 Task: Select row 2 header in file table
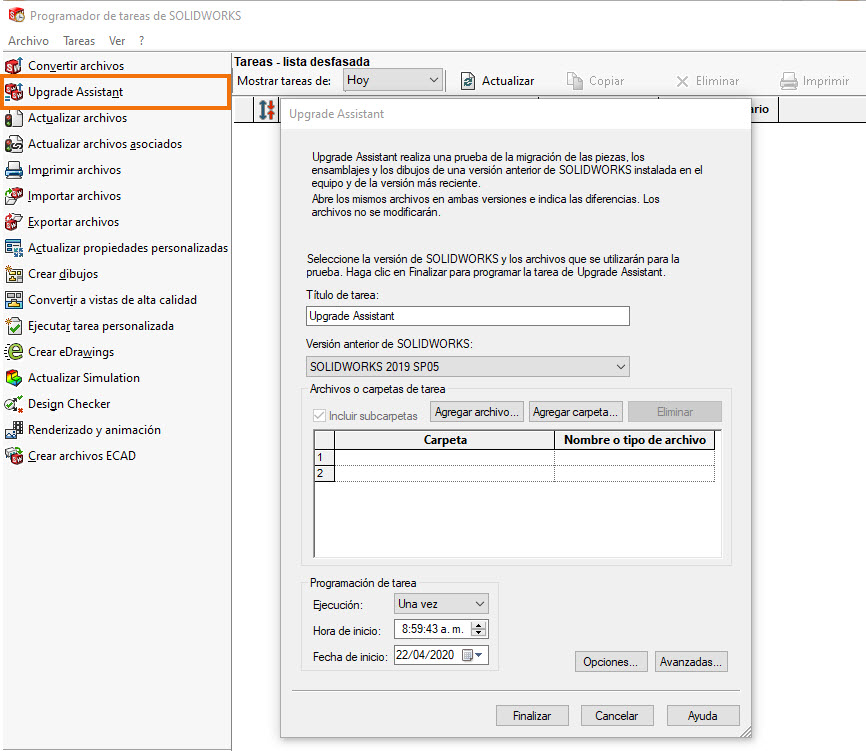324,473
